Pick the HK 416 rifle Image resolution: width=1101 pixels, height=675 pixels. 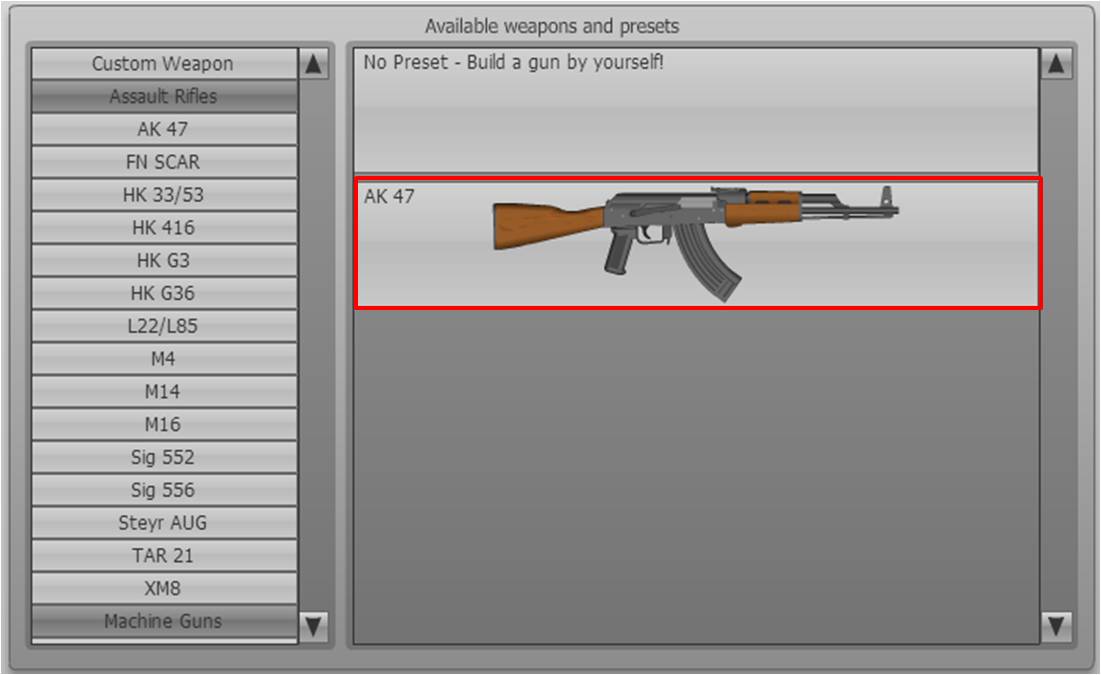click(164, 228)
